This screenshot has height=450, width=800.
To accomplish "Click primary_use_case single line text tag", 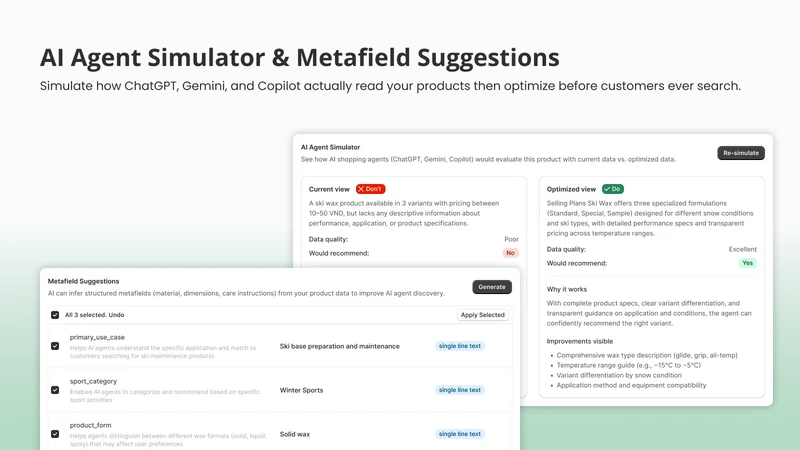I will pos(460,346).
